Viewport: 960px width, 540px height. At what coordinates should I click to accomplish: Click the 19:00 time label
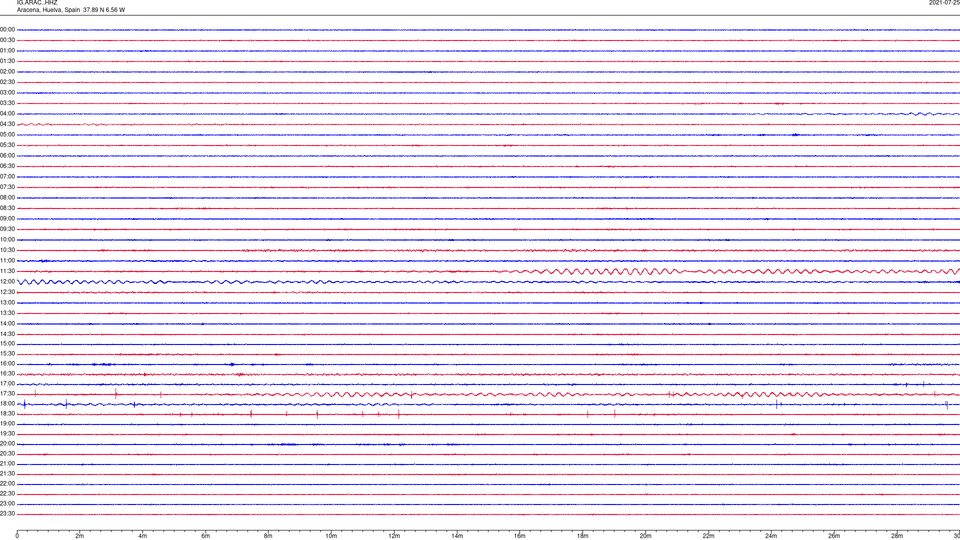pos(7,424)
